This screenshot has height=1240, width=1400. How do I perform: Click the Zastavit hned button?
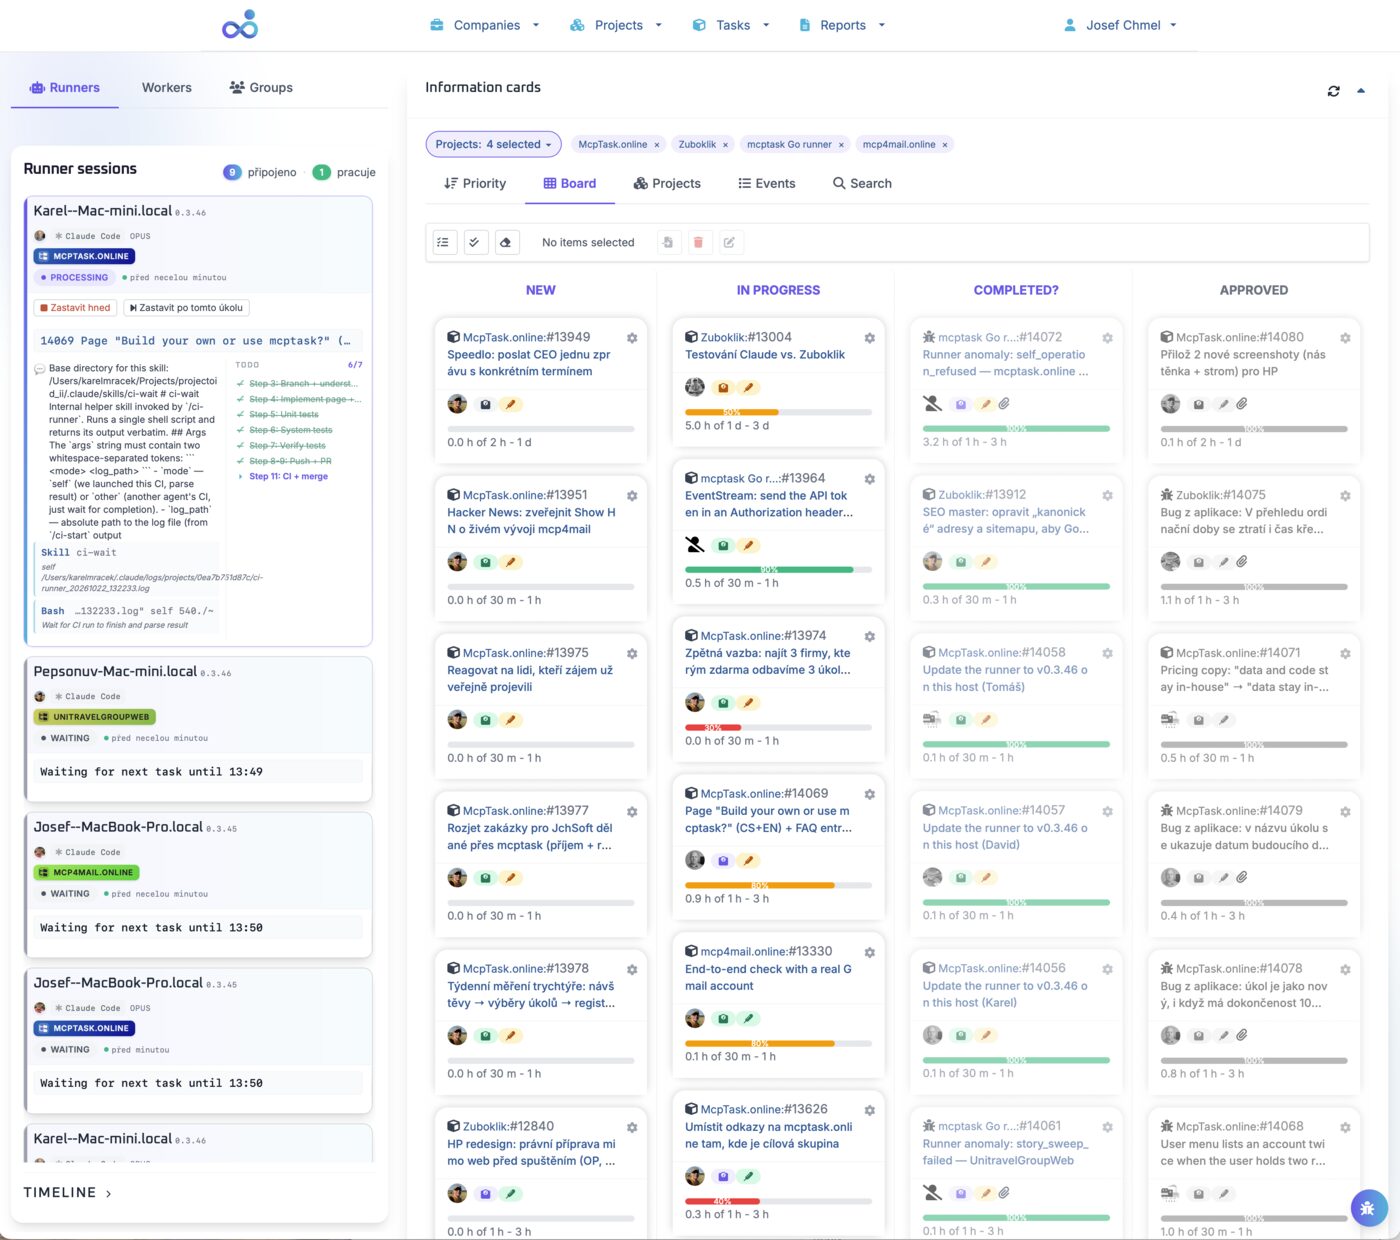point(74,308)
